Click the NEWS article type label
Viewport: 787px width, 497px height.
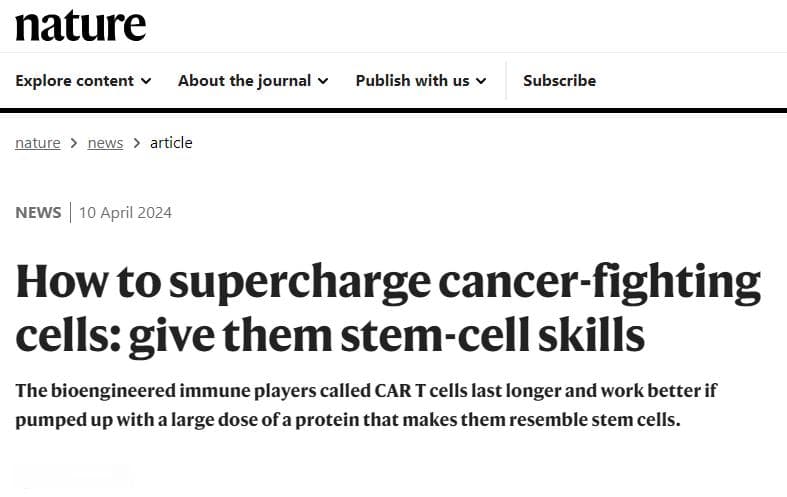[x=38, y=213]
